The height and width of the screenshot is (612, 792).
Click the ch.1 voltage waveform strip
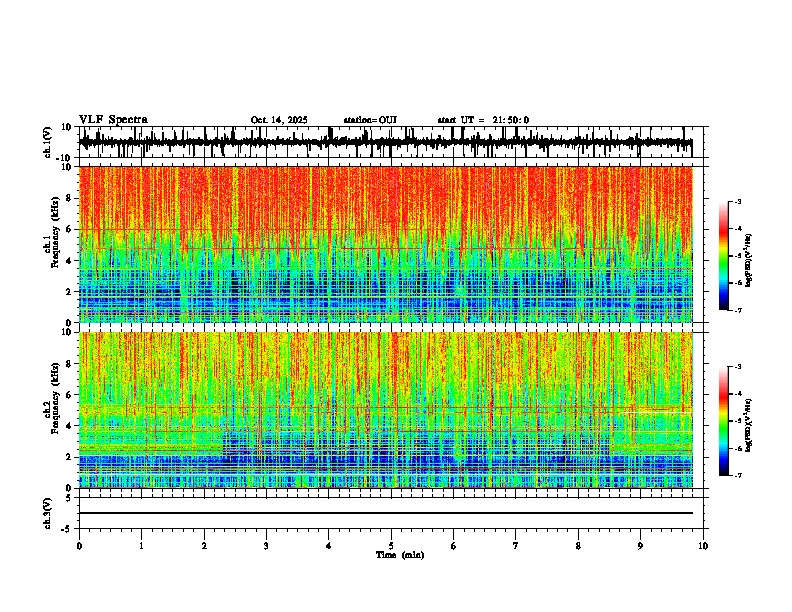tap(385, 142)
